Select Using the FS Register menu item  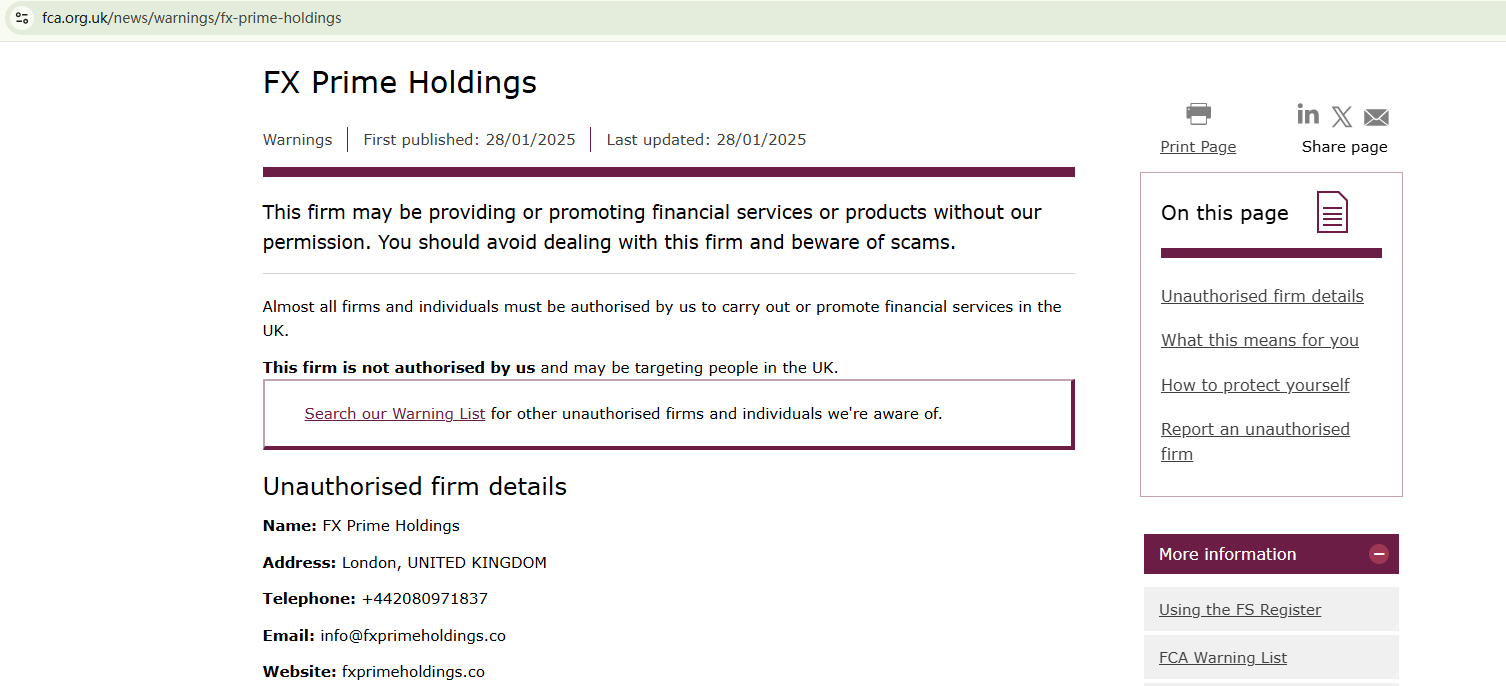(1240, 610)
